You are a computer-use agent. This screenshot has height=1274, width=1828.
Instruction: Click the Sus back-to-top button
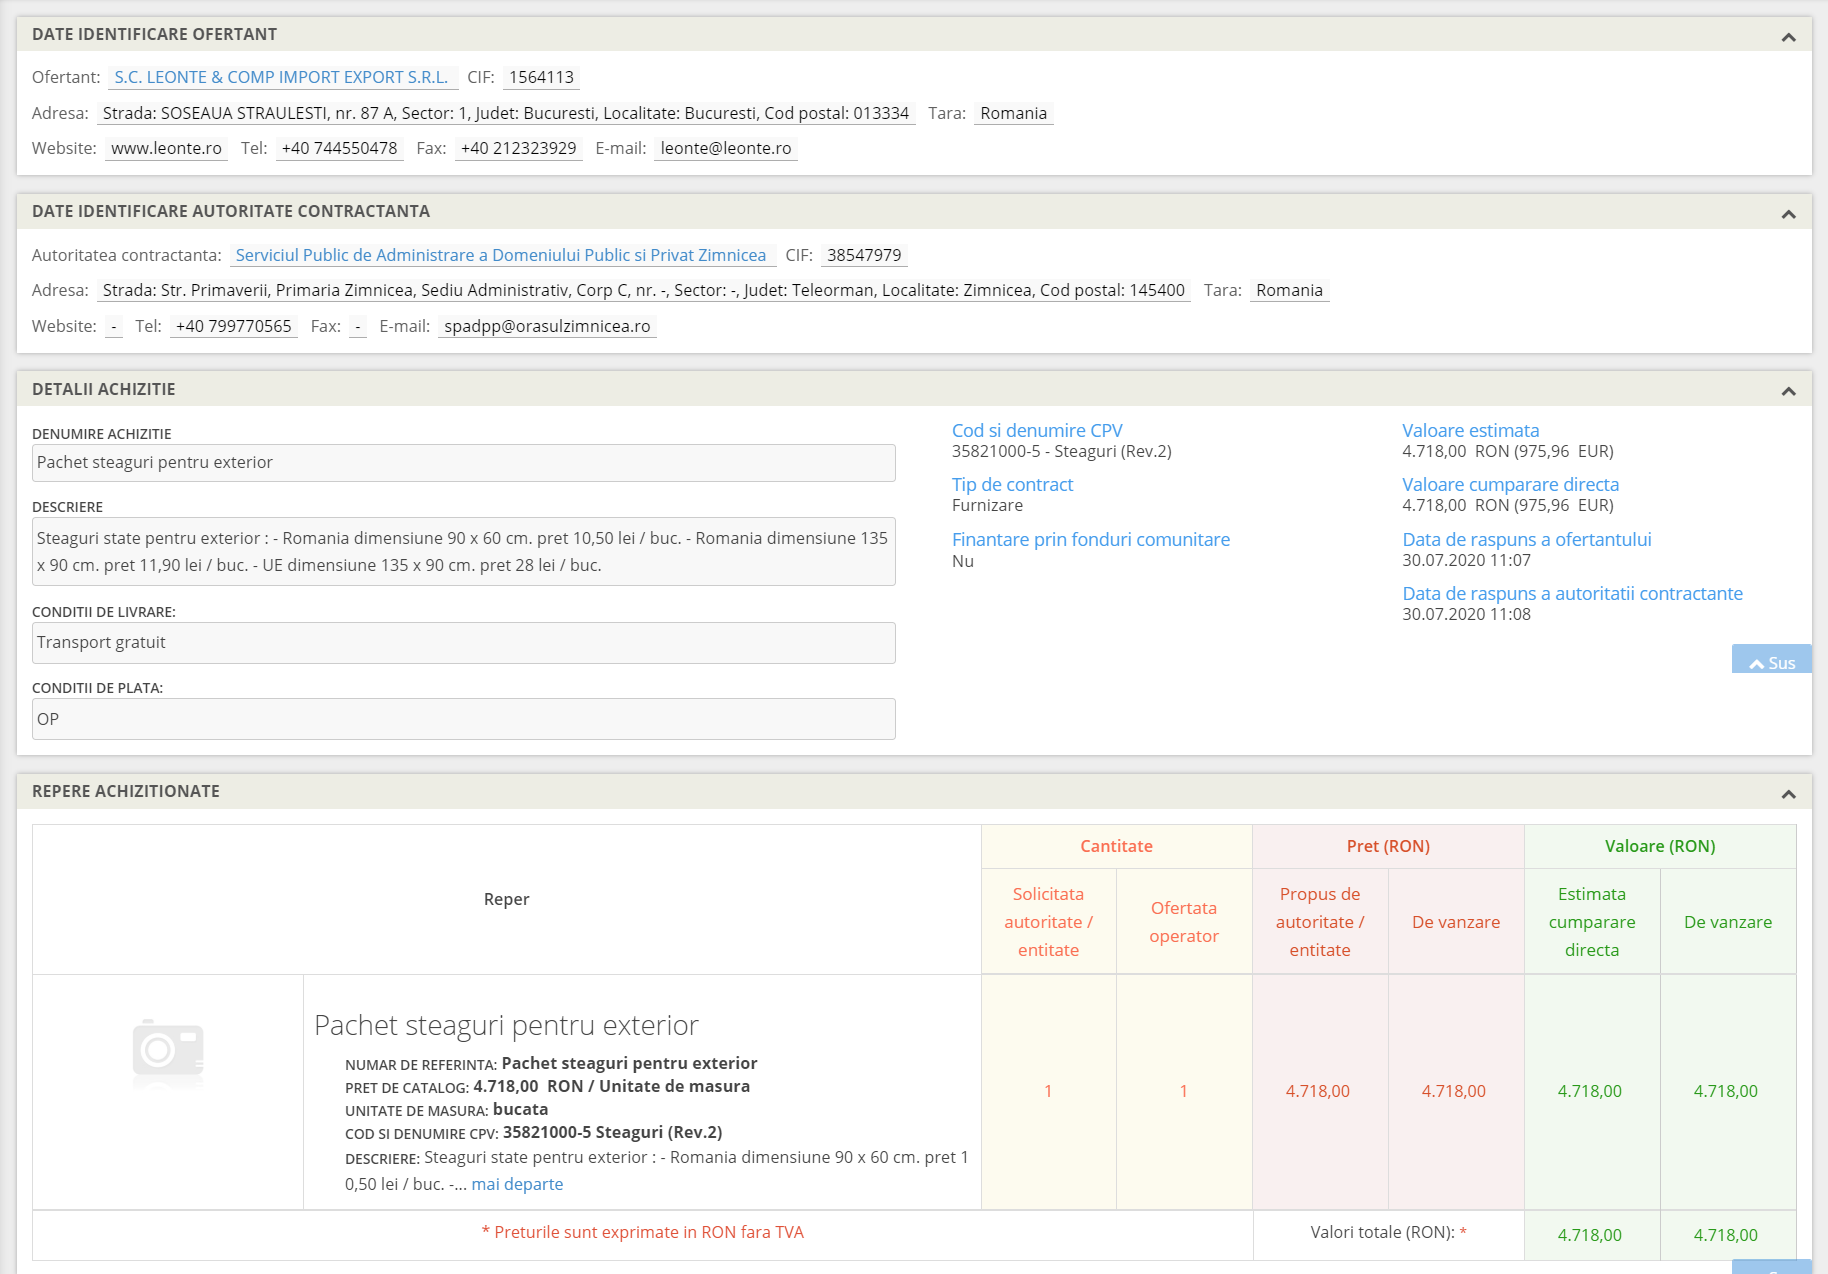point(1771,660)
